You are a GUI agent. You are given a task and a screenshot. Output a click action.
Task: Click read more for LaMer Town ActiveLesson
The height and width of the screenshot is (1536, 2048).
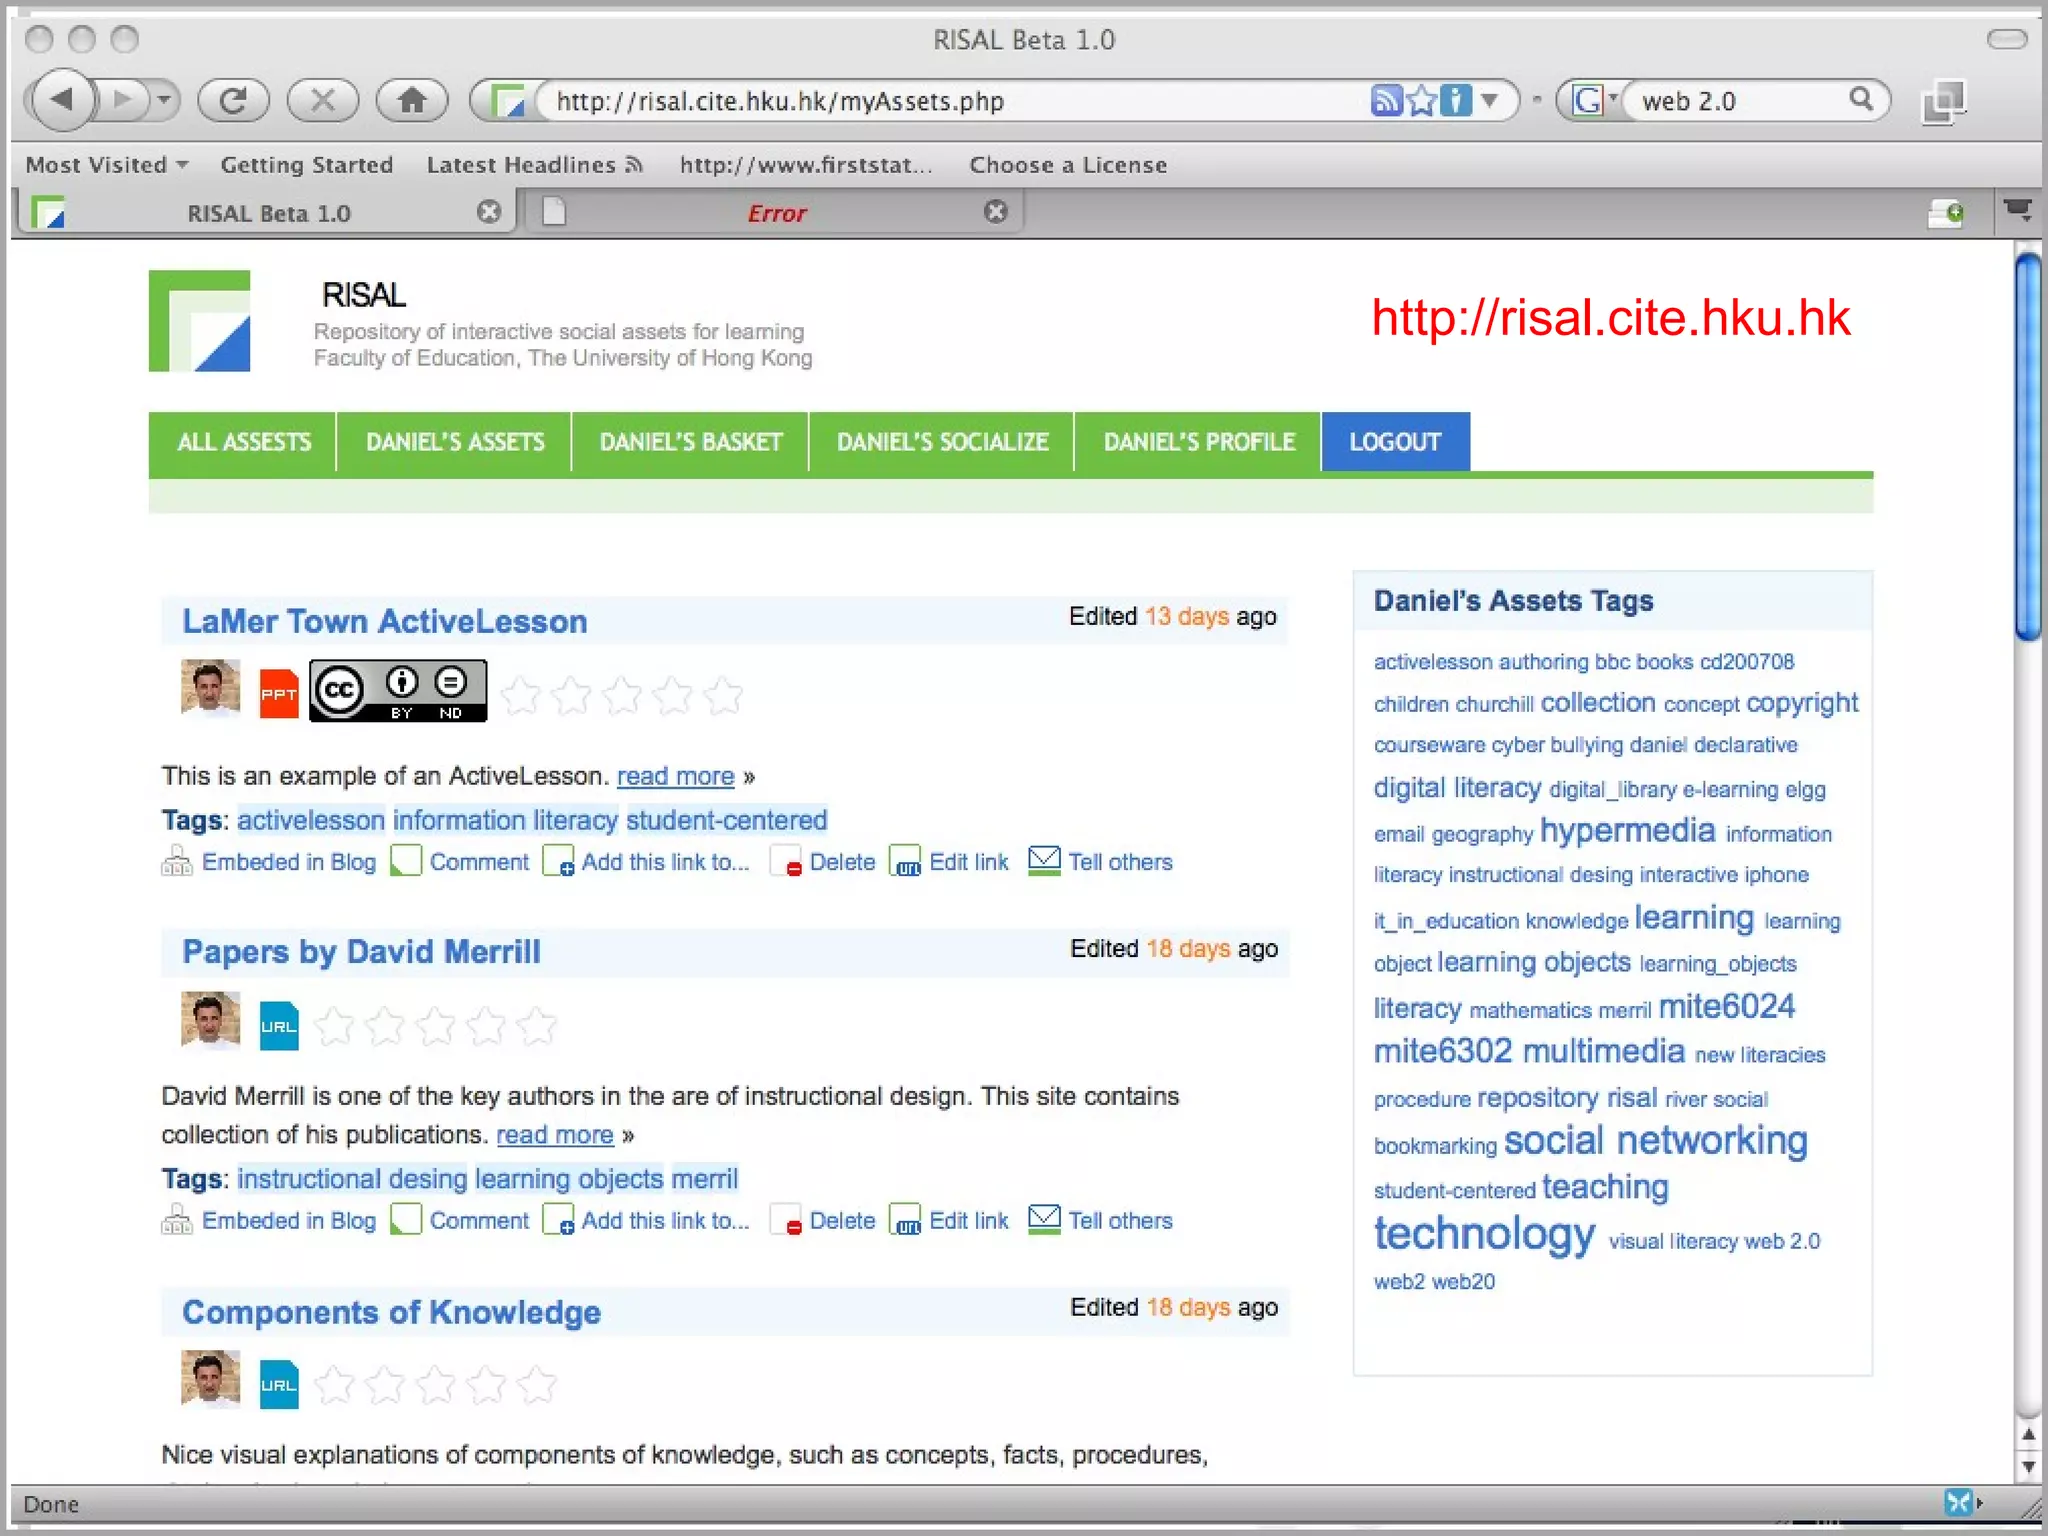click(x=675, y=776)
